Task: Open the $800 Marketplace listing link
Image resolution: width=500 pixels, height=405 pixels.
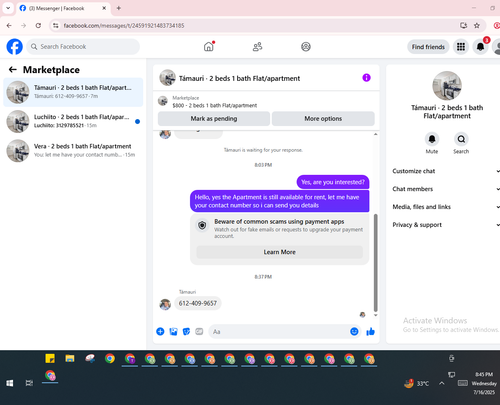Action: 215,105
